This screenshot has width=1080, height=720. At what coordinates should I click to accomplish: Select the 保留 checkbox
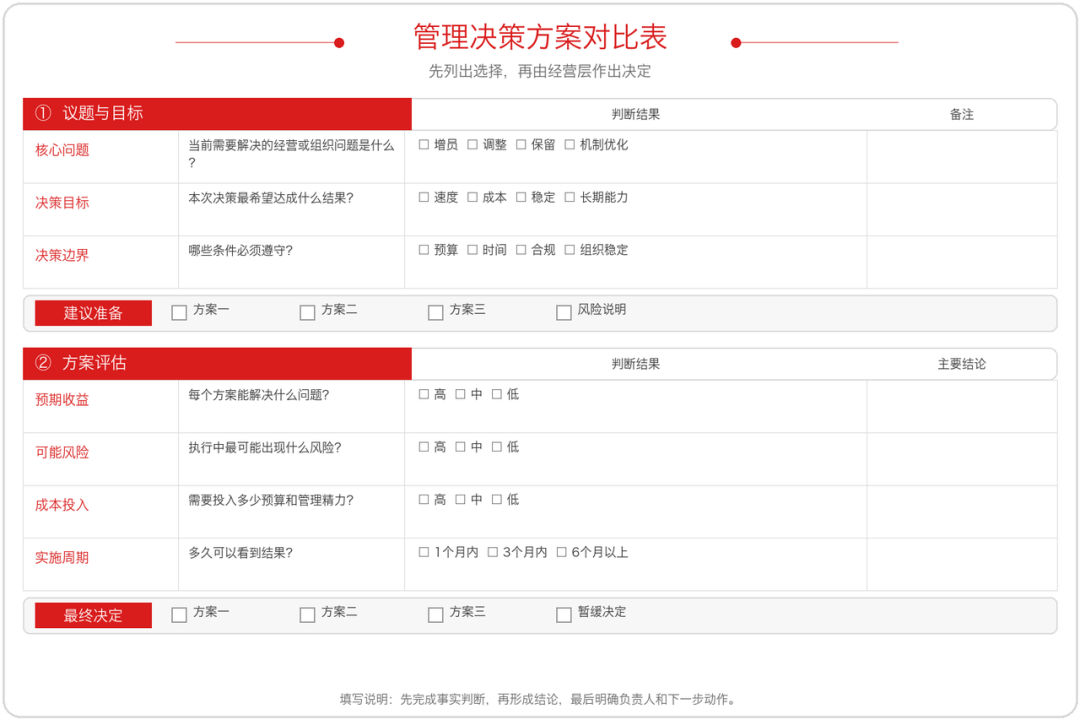click(x=521, y=145)
